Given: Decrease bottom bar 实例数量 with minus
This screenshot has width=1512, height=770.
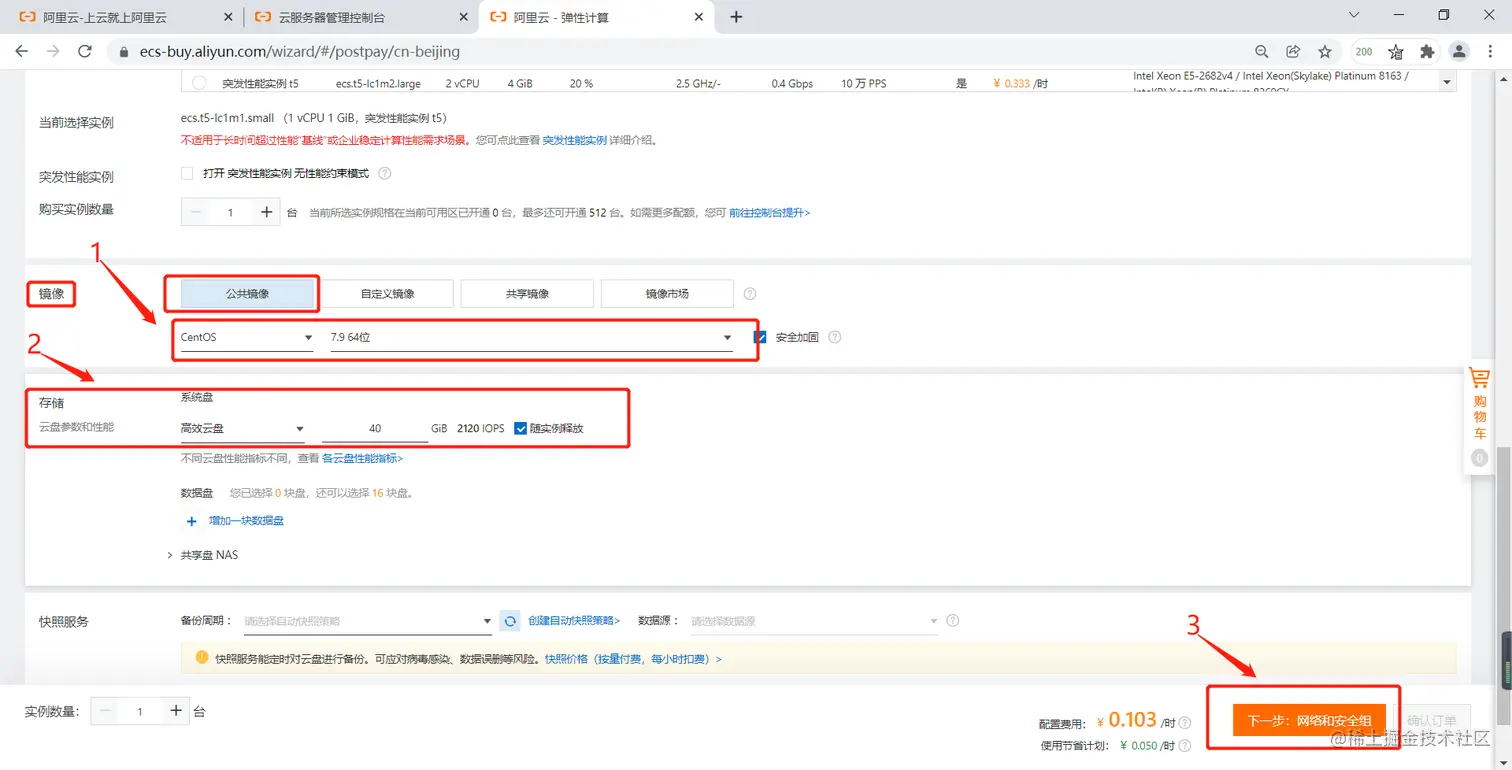Looking at the screenshot, I should pos(106,711).
